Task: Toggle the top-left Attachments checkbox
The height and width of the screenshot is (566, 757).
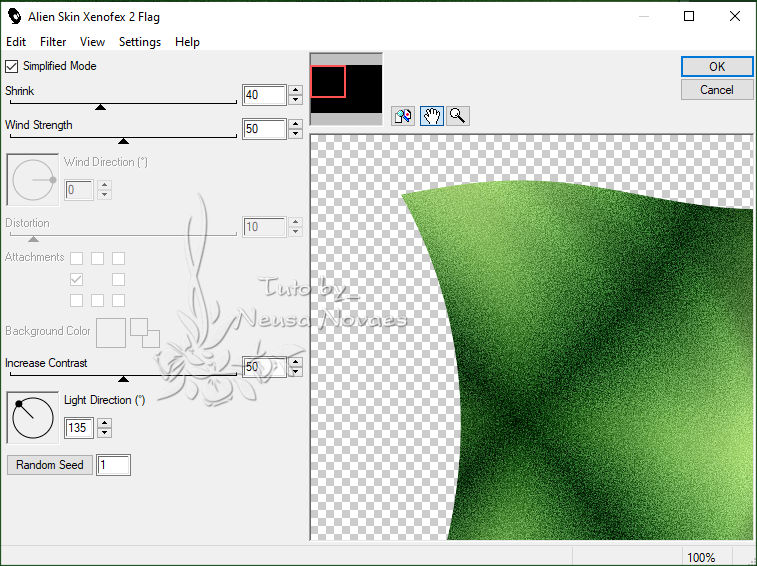Action: click(76, 258)
